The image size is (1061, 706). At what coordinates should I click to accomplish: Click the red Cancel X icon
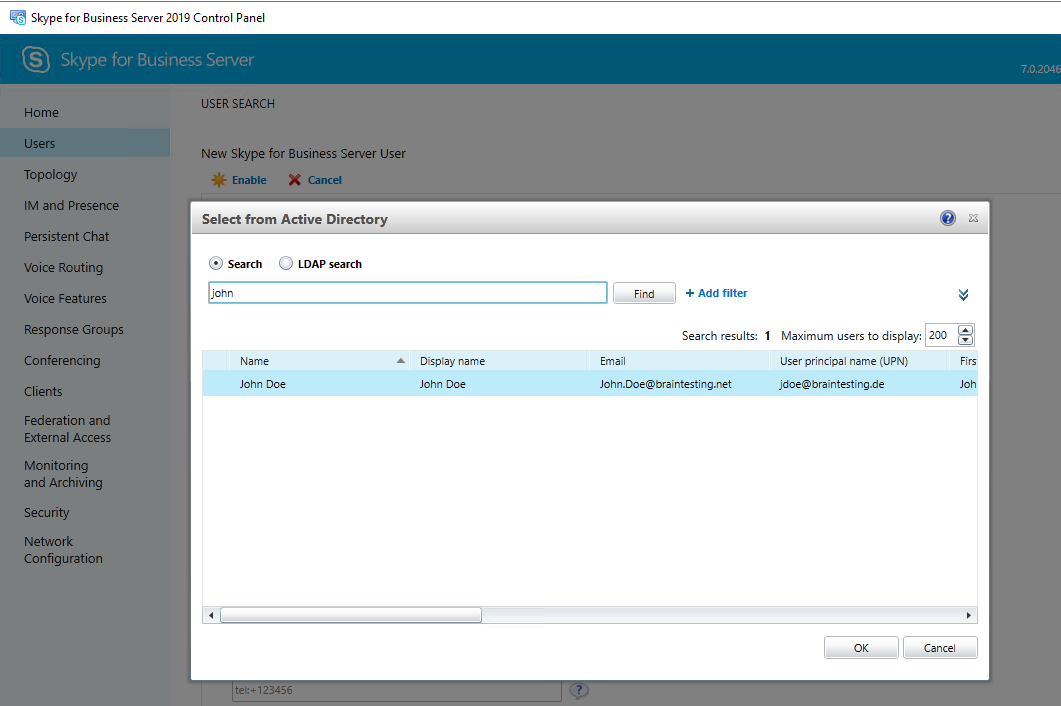click(294, 180)
